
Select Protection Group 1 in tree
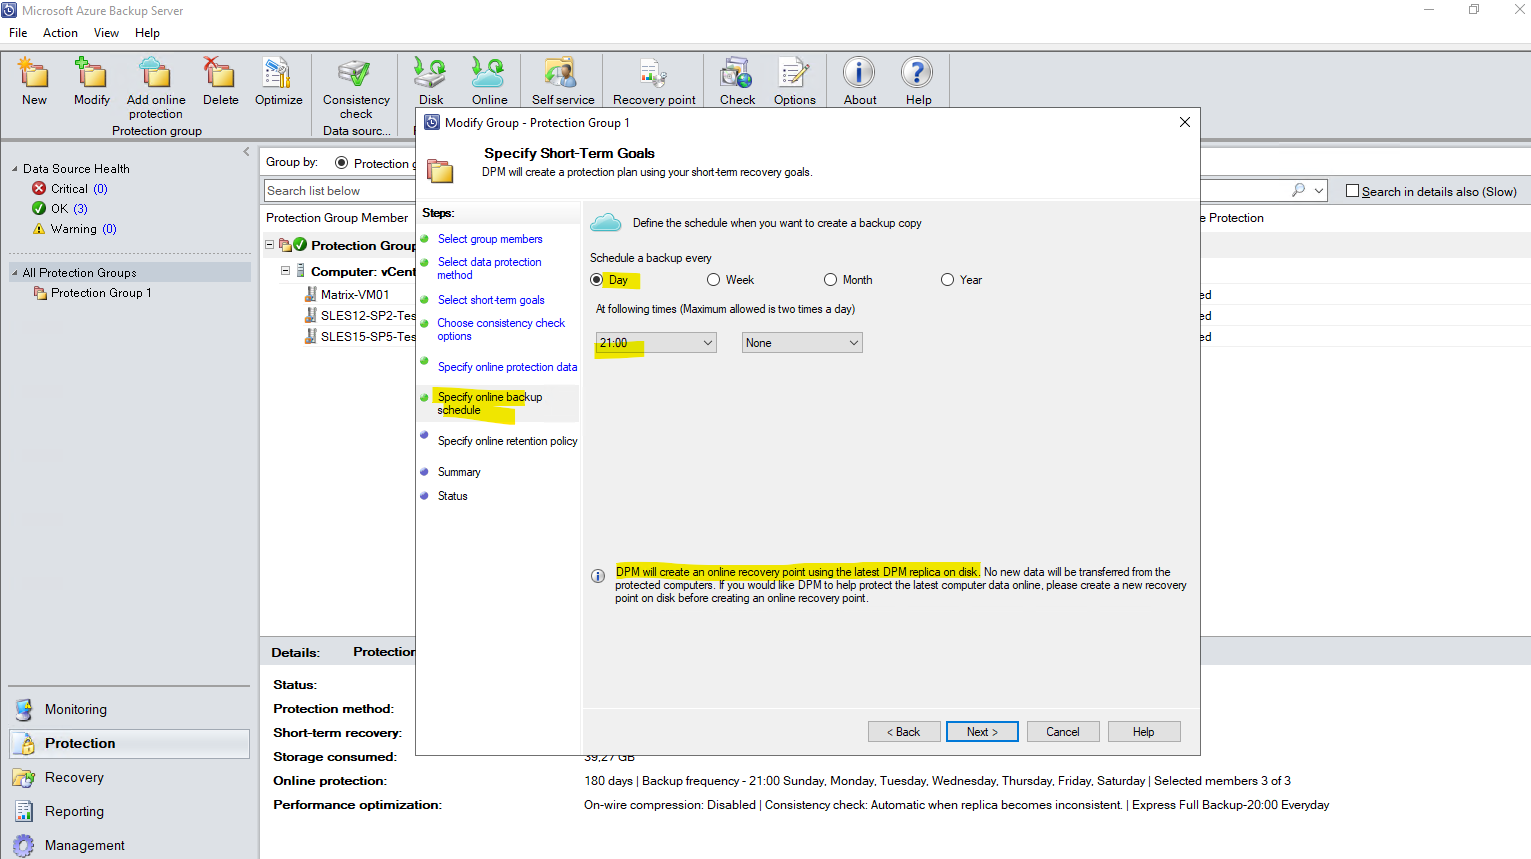[x=101, y=293]
